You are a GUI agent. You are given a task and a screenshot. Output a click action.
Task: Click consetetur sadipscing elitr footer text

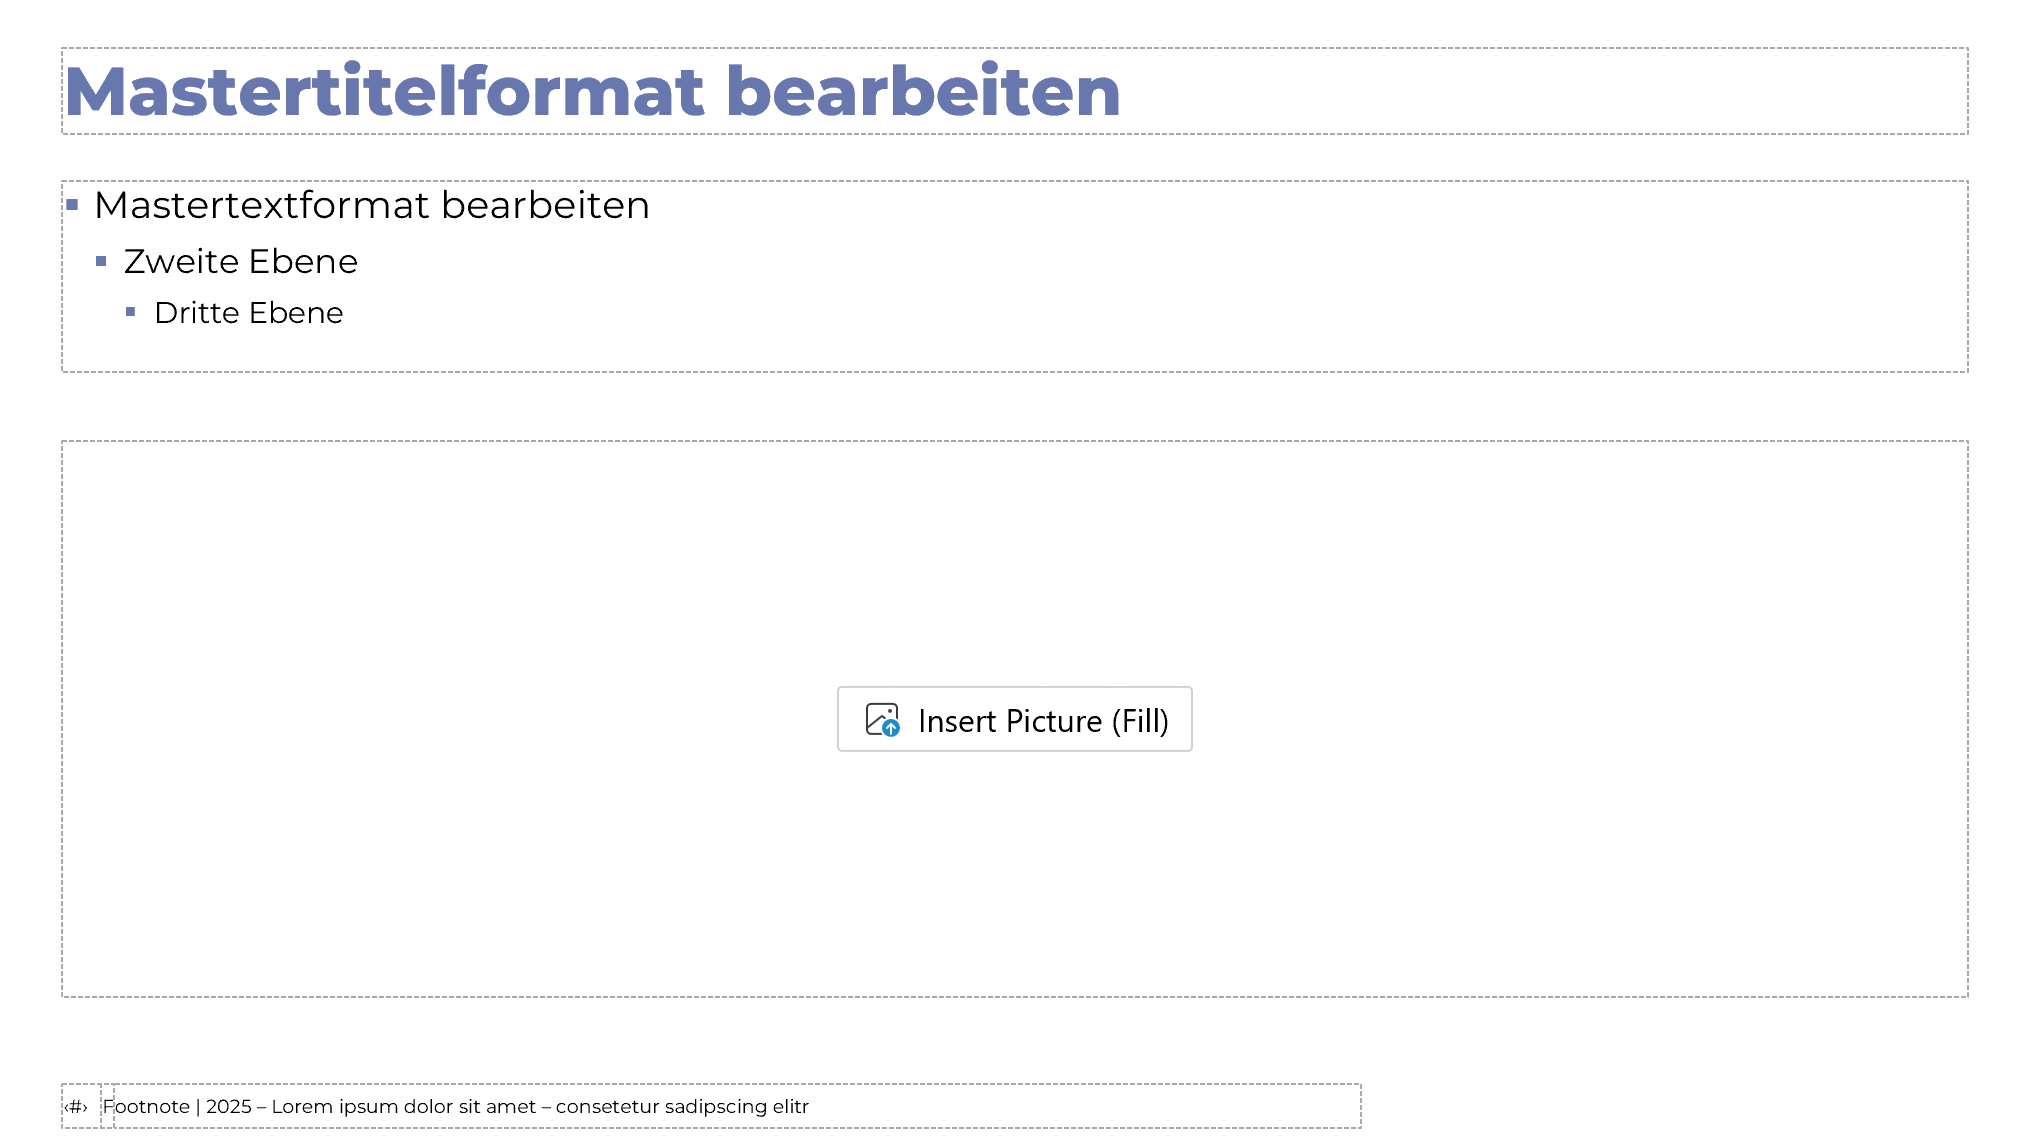pyautogui.click(x=682, y=1107)
